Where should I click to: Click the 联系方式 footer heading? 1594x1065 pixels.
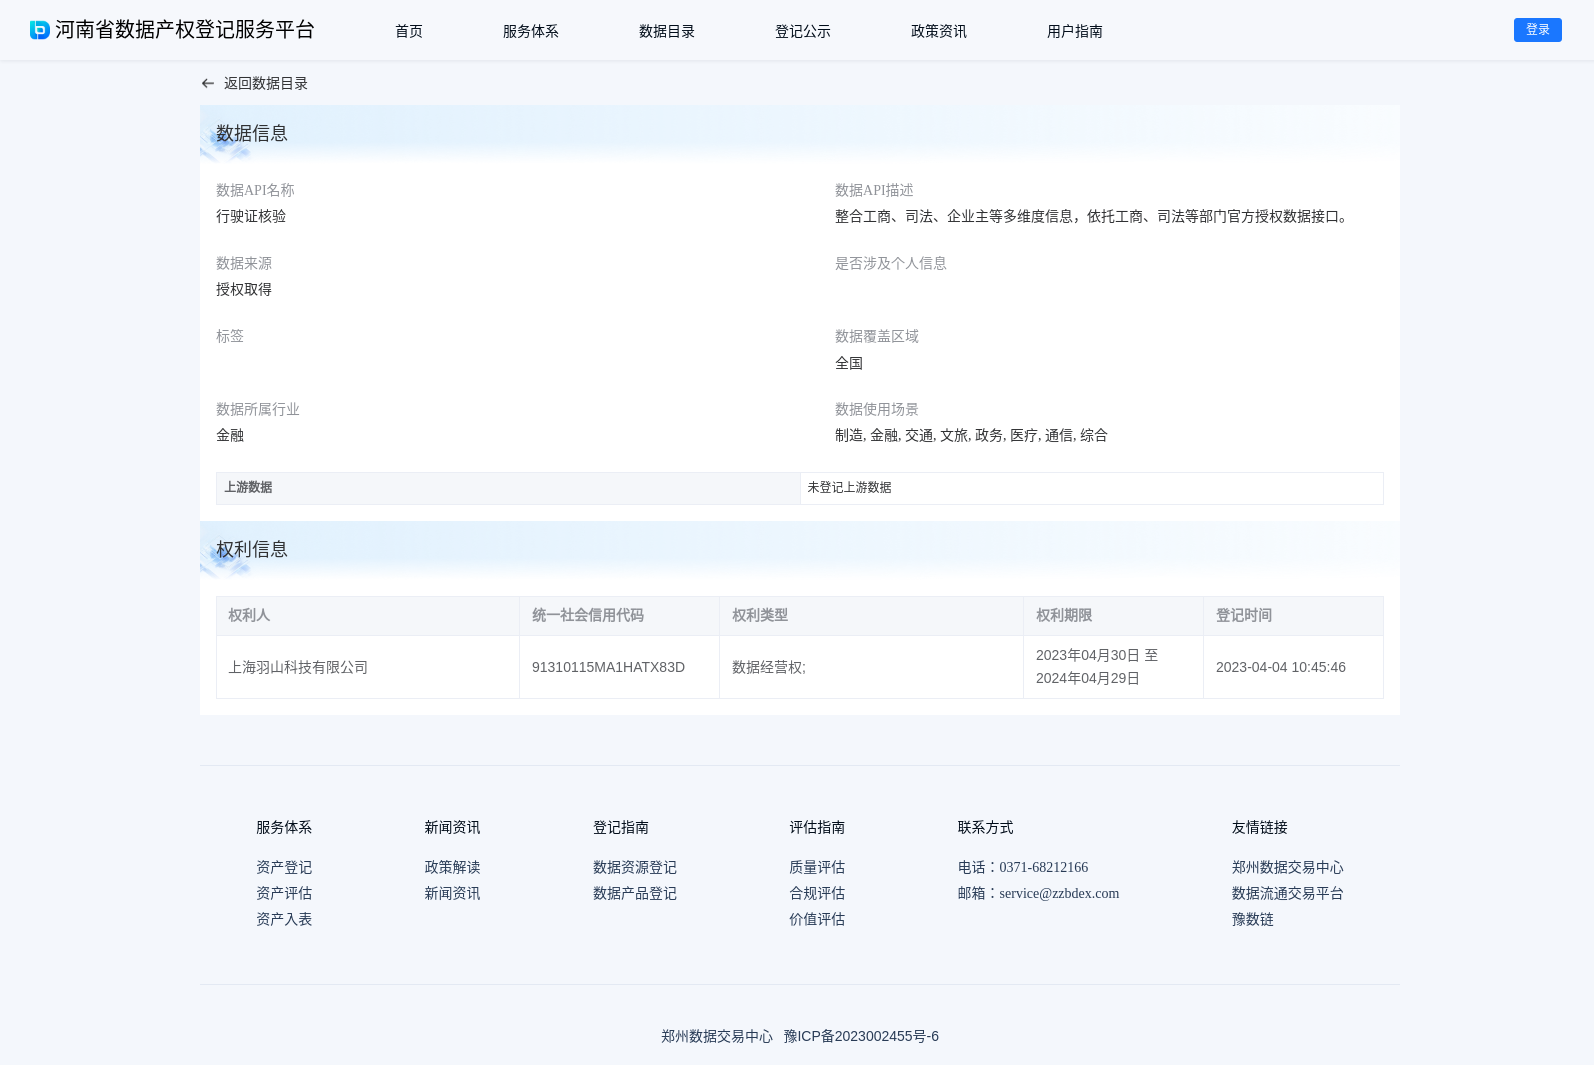[x=985, y=827]
